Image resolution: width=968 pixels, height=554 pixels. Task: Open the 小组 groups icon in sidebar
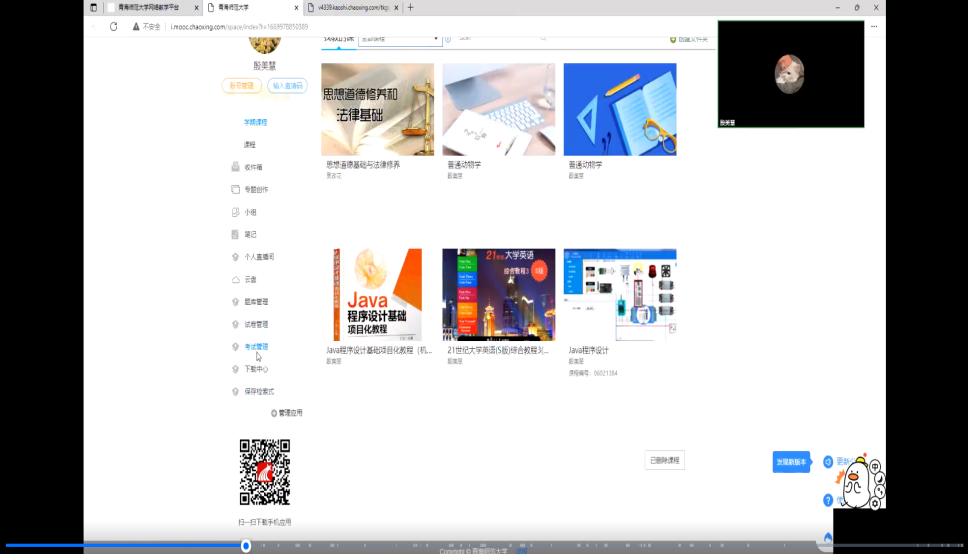(235, 212)
